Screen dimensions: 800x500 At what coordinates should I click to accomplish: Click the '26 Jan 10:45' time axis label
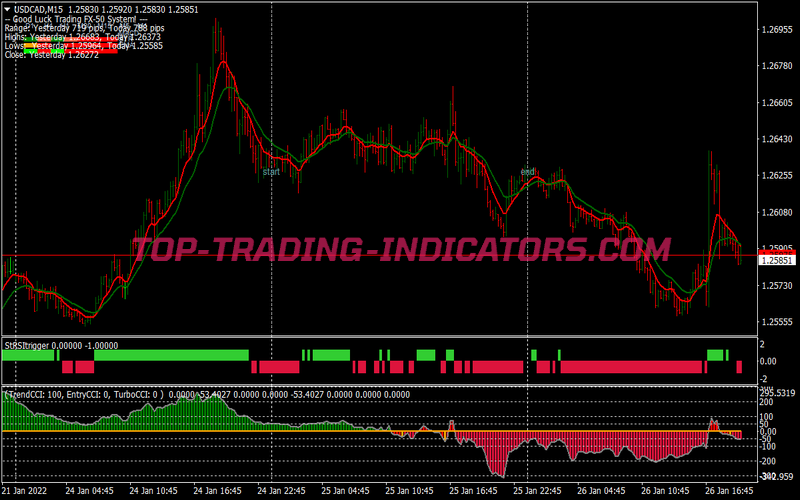point(665,491)
